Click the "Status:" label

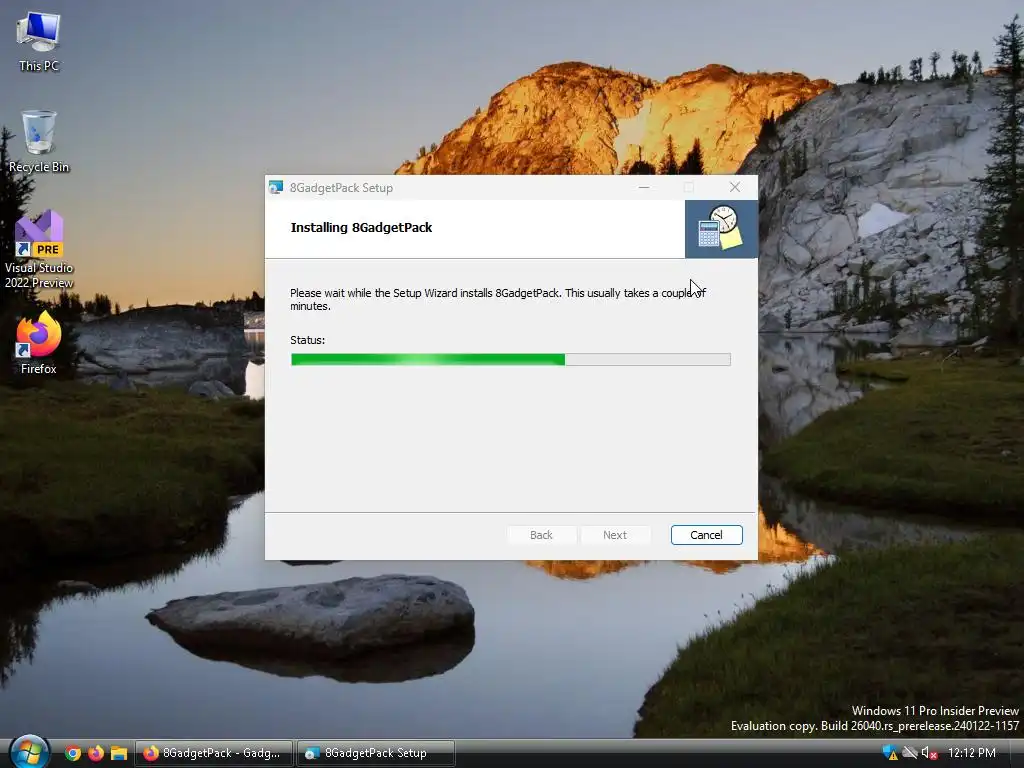tap(308, 340)
